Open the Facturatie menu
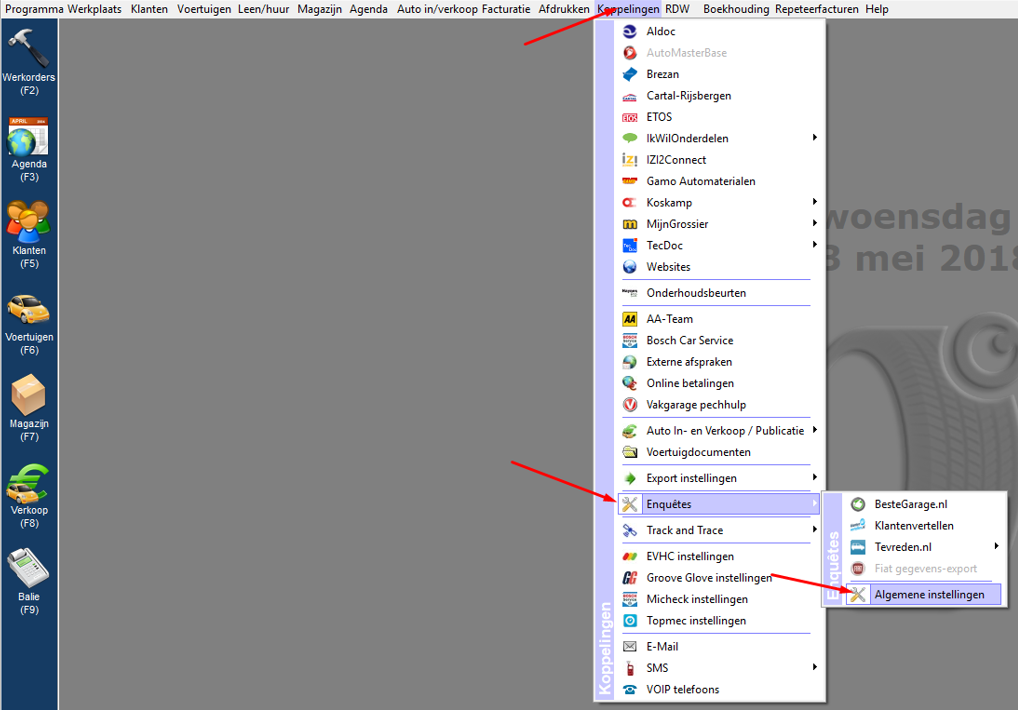1018x710 pixels. 506,9
